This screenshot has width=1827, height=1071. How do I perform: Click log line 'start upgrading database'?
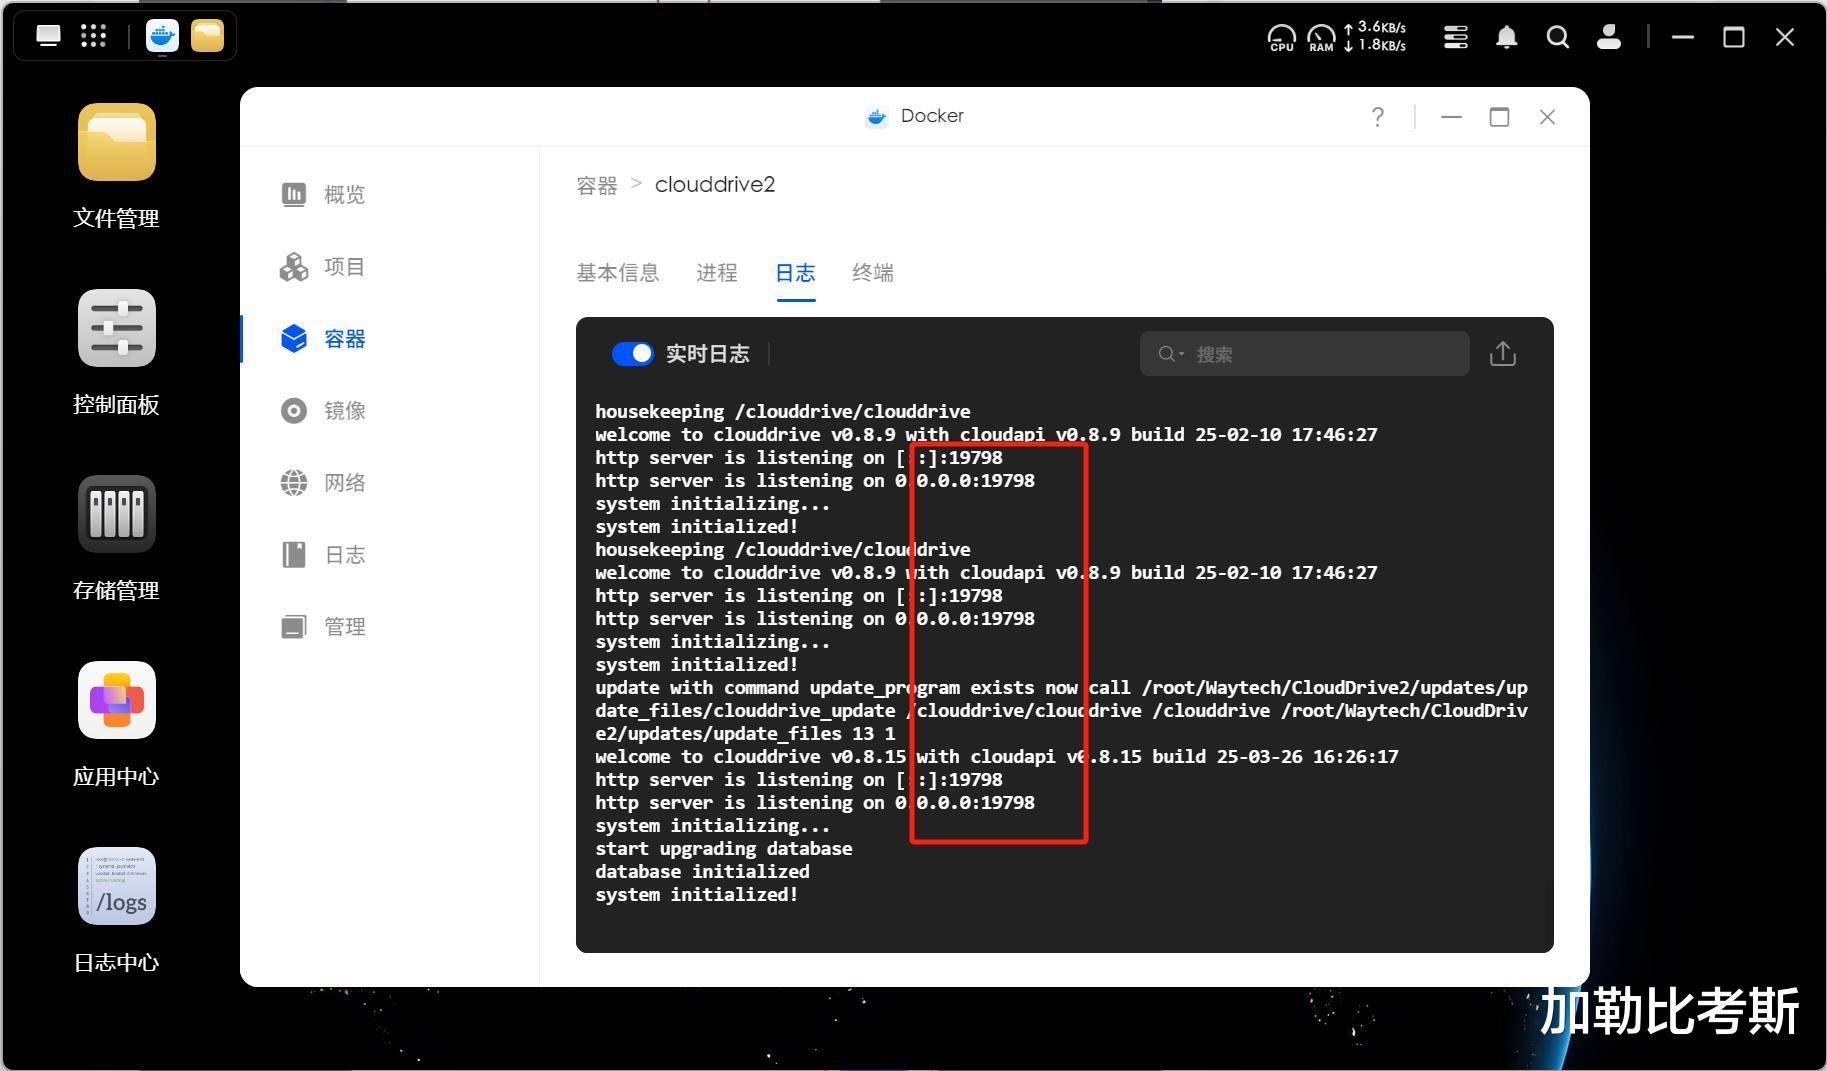[724, 849]
